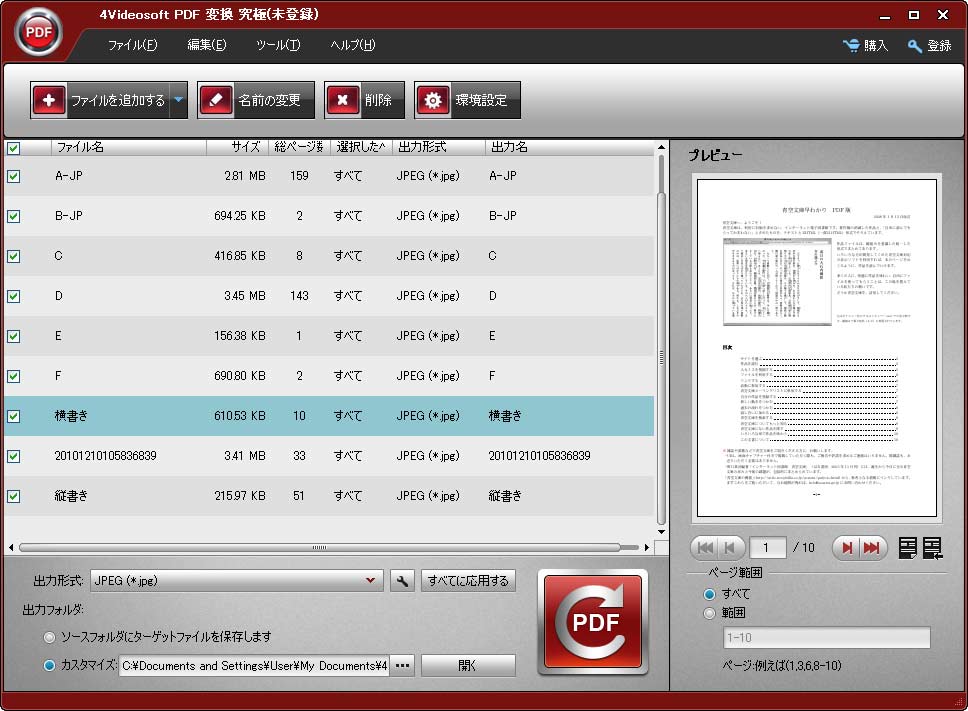Choose save to source folder option
Viewport: 968px width, 711px height.
[50, 637]
